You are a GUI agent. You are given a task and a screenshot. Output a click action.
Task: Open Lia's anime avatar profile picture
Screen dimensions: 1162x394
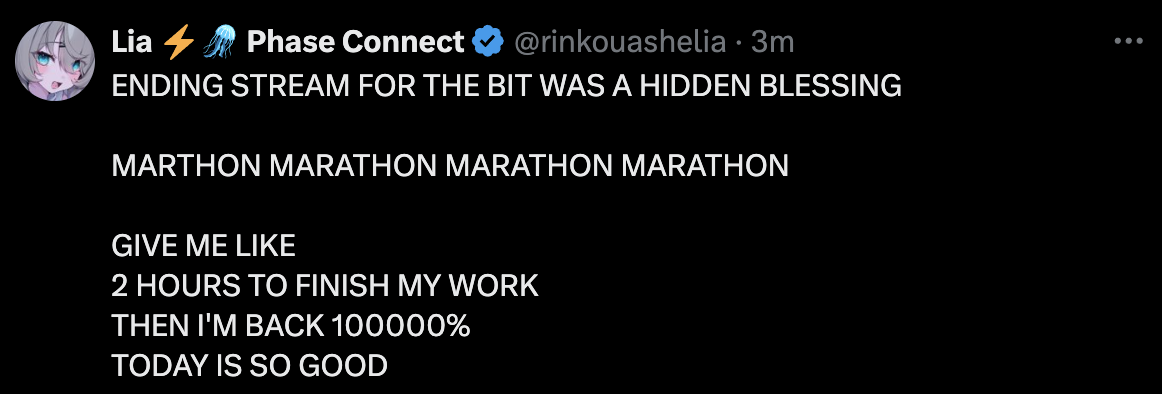(55, 61)
